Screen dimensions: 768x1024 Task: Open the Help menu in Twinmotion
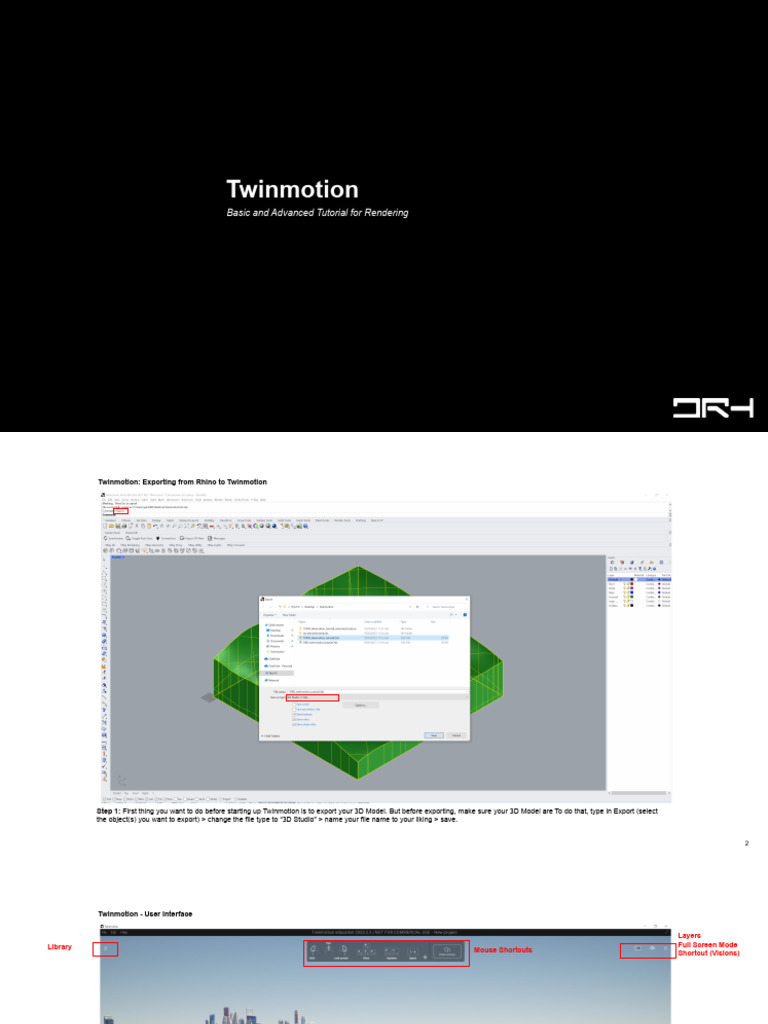pos(123,932)
